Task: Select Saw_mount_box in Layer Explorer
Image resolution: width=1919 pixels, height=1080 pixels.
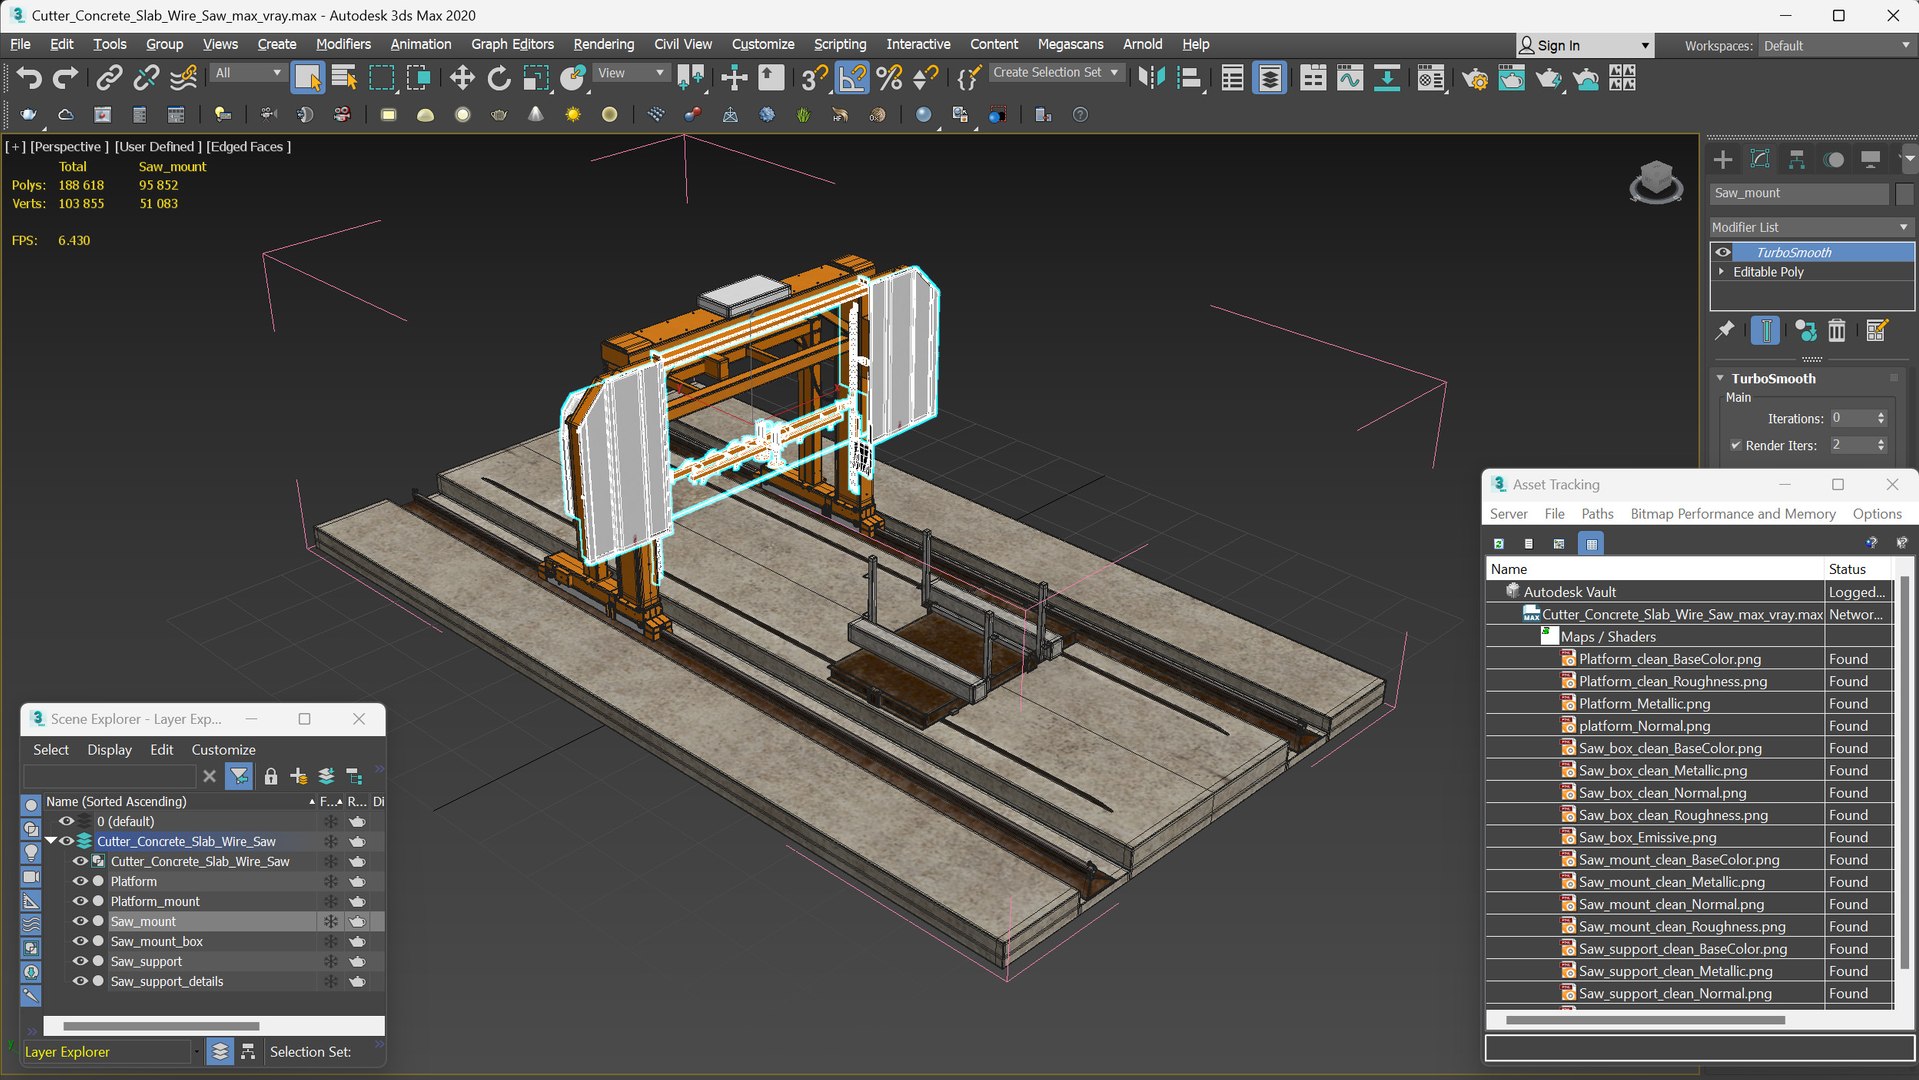Action: click(x=156, y=941)
